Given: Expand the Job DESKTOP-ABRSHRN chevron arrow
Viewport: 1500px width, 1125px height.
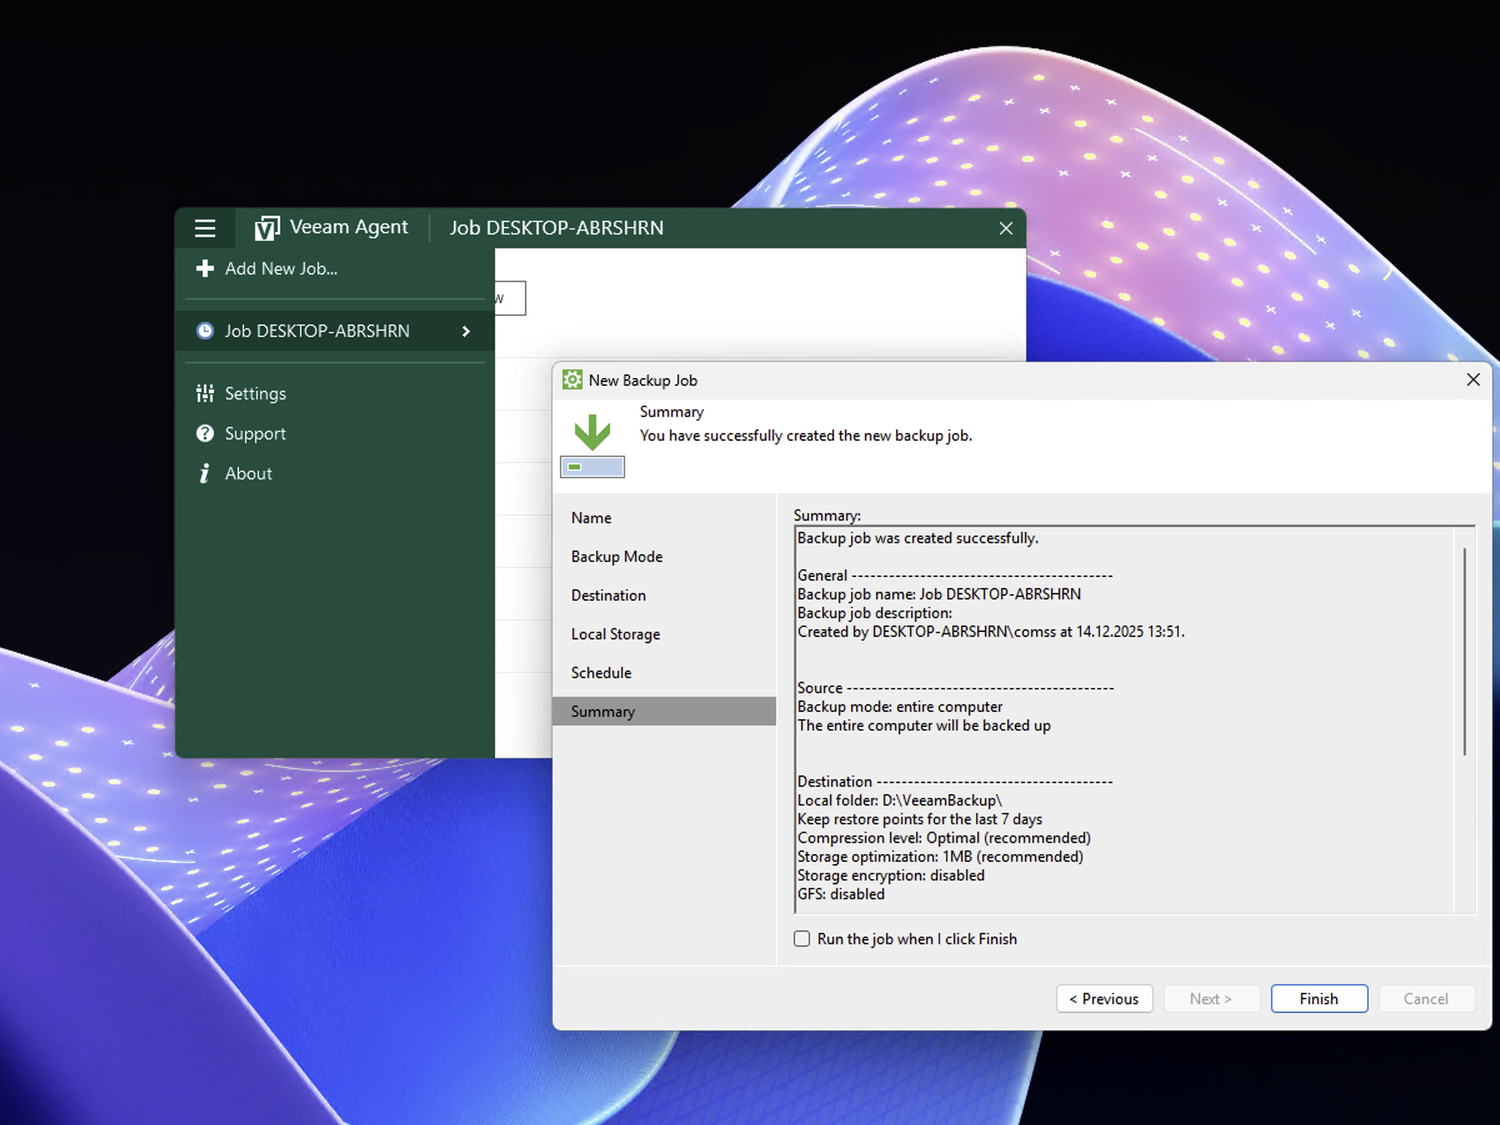Looking at the screenshot, I should 466,331.
